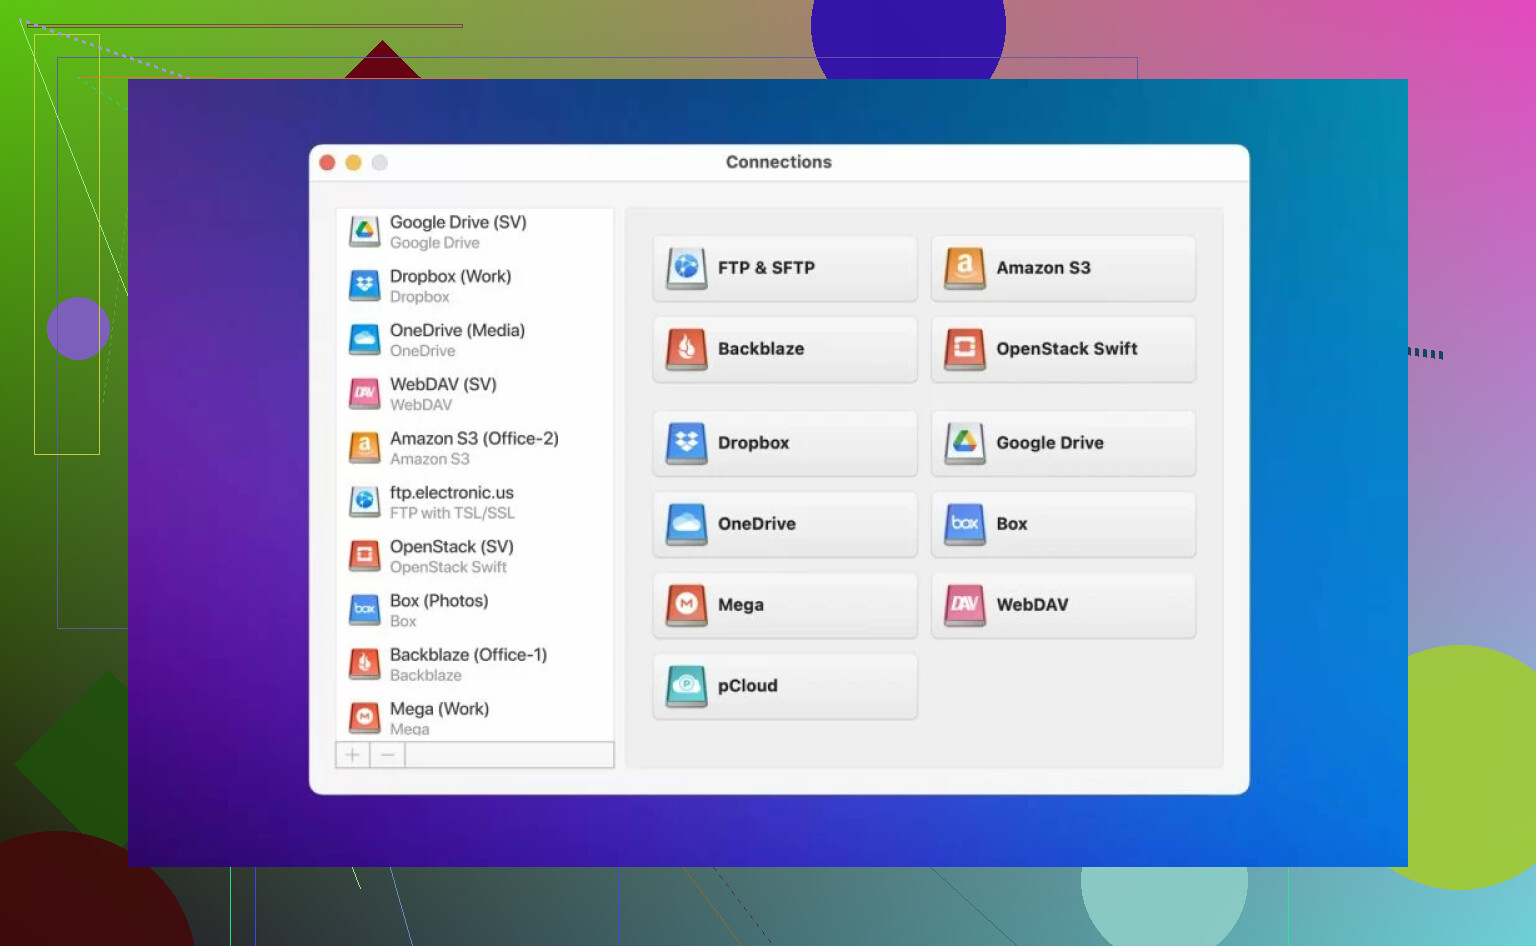Screen dimensions: 1536x946
Task: Click the Mega (Work) sidebar icon
Action: point(364,717)
